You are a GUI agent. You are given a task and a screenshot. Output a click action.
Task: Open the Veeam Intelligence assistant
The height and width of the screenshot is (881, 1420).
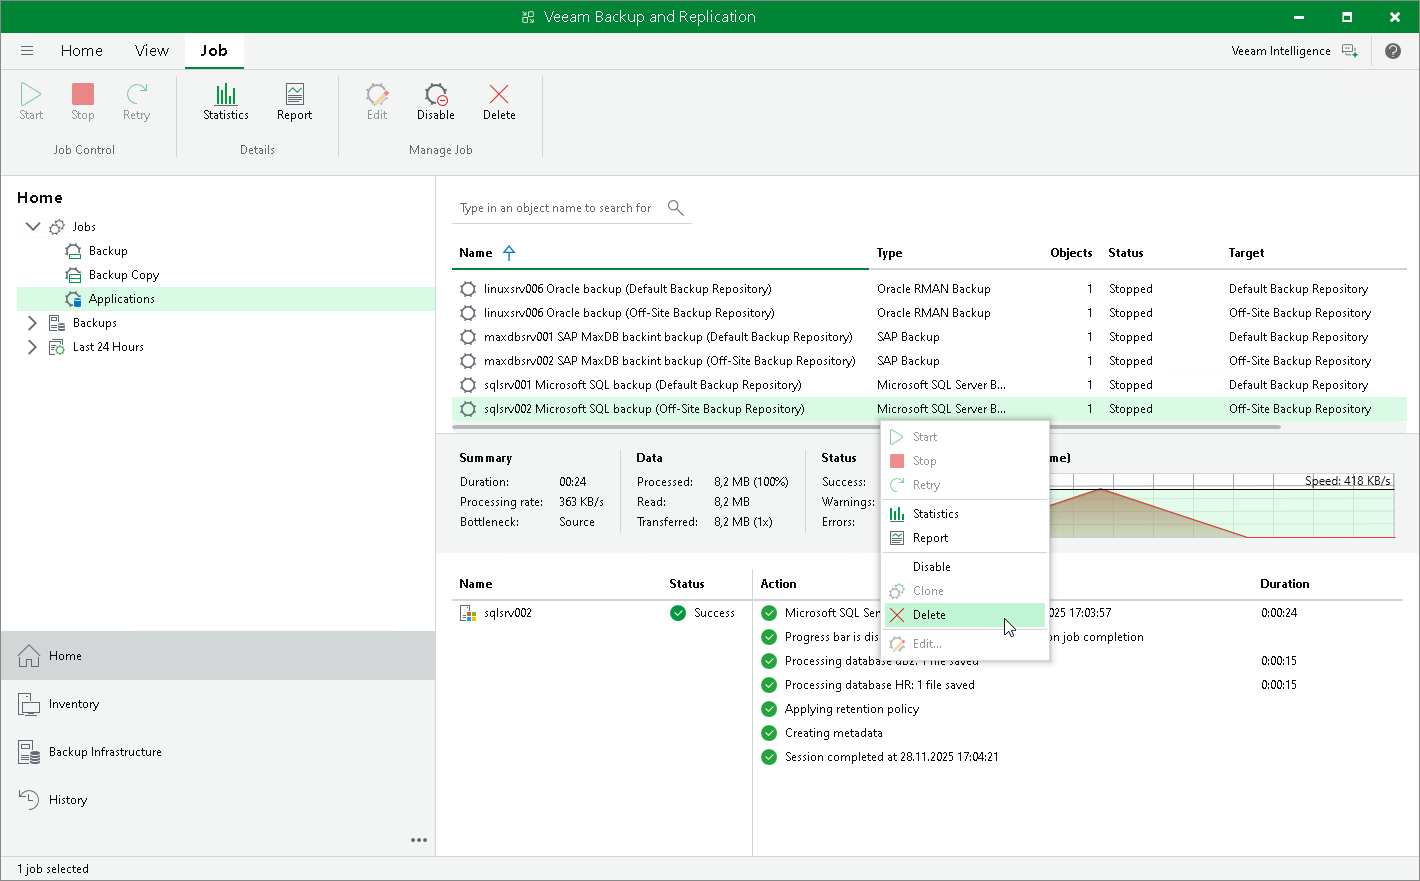coord(1295,51)
